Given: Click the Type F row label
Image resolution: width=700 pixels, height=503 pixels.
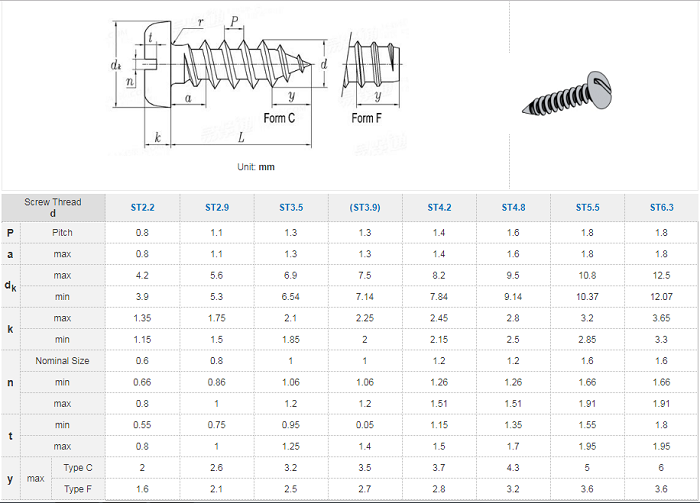Looking at the screenshot, I should point(78,489).
